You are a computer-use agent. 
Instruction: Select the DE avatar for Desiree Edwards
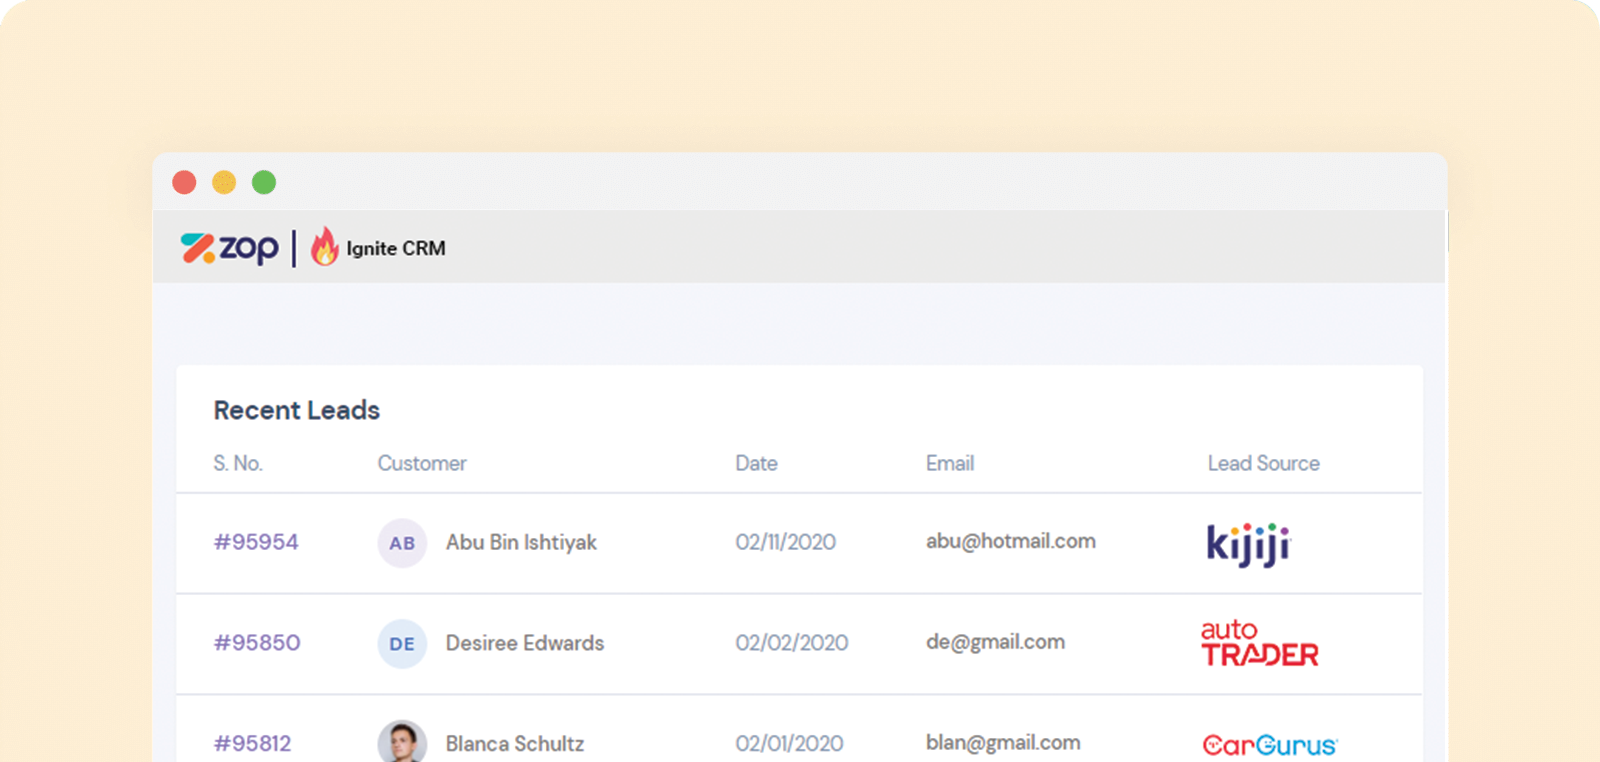pos(402,644)
